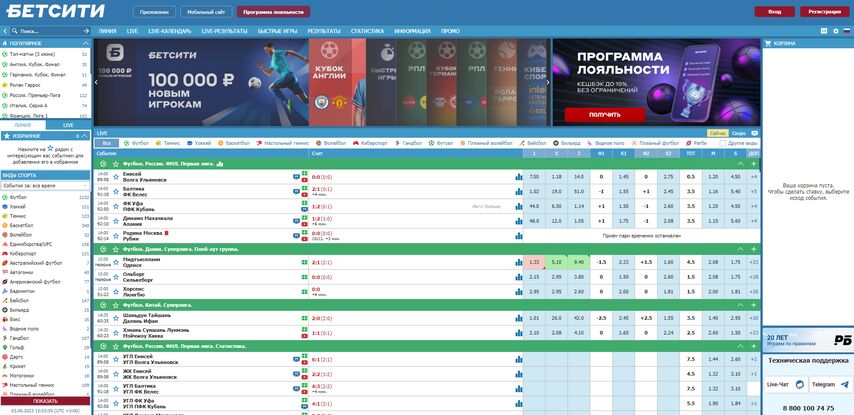This screenshot has height=415, width=854.
Task: Click the Вход login button
Action: click(774, 11)
